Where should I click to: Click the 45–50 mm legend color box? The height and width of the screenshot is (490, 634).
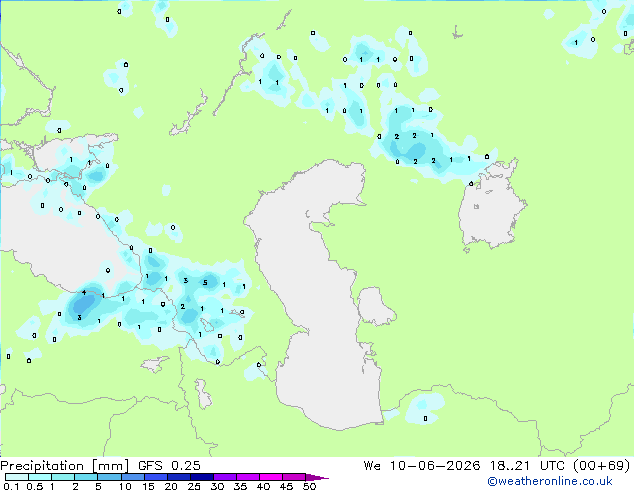(294, 477)
